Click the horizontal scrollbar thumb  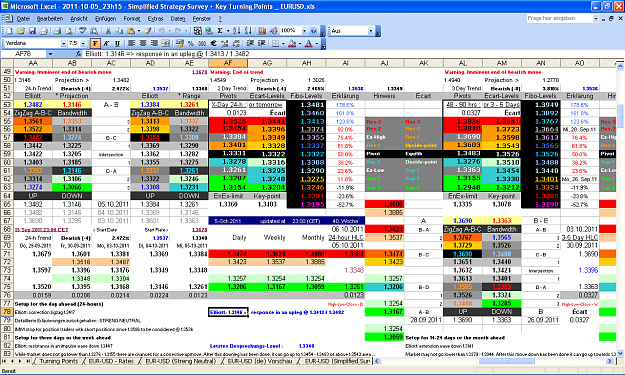(506, 361)
